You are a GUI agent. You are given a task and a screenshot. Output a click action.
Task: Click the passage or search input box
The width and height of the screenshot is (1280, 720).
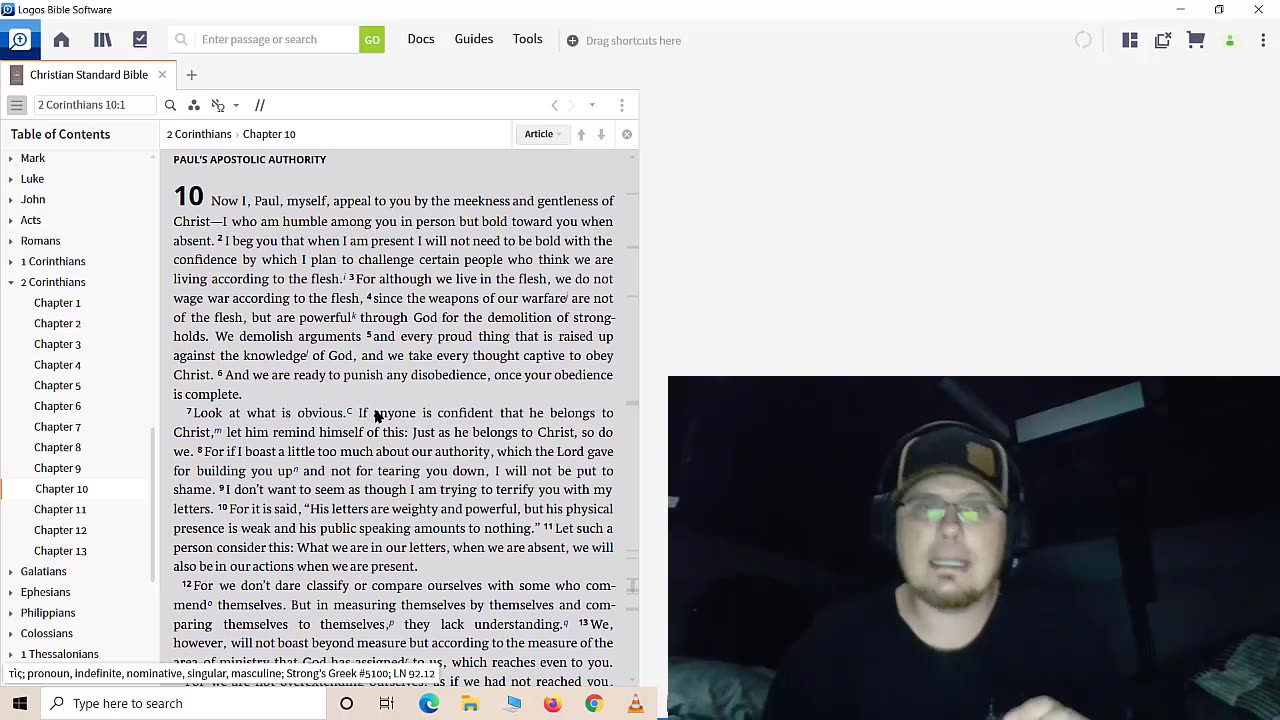(277, 40)
